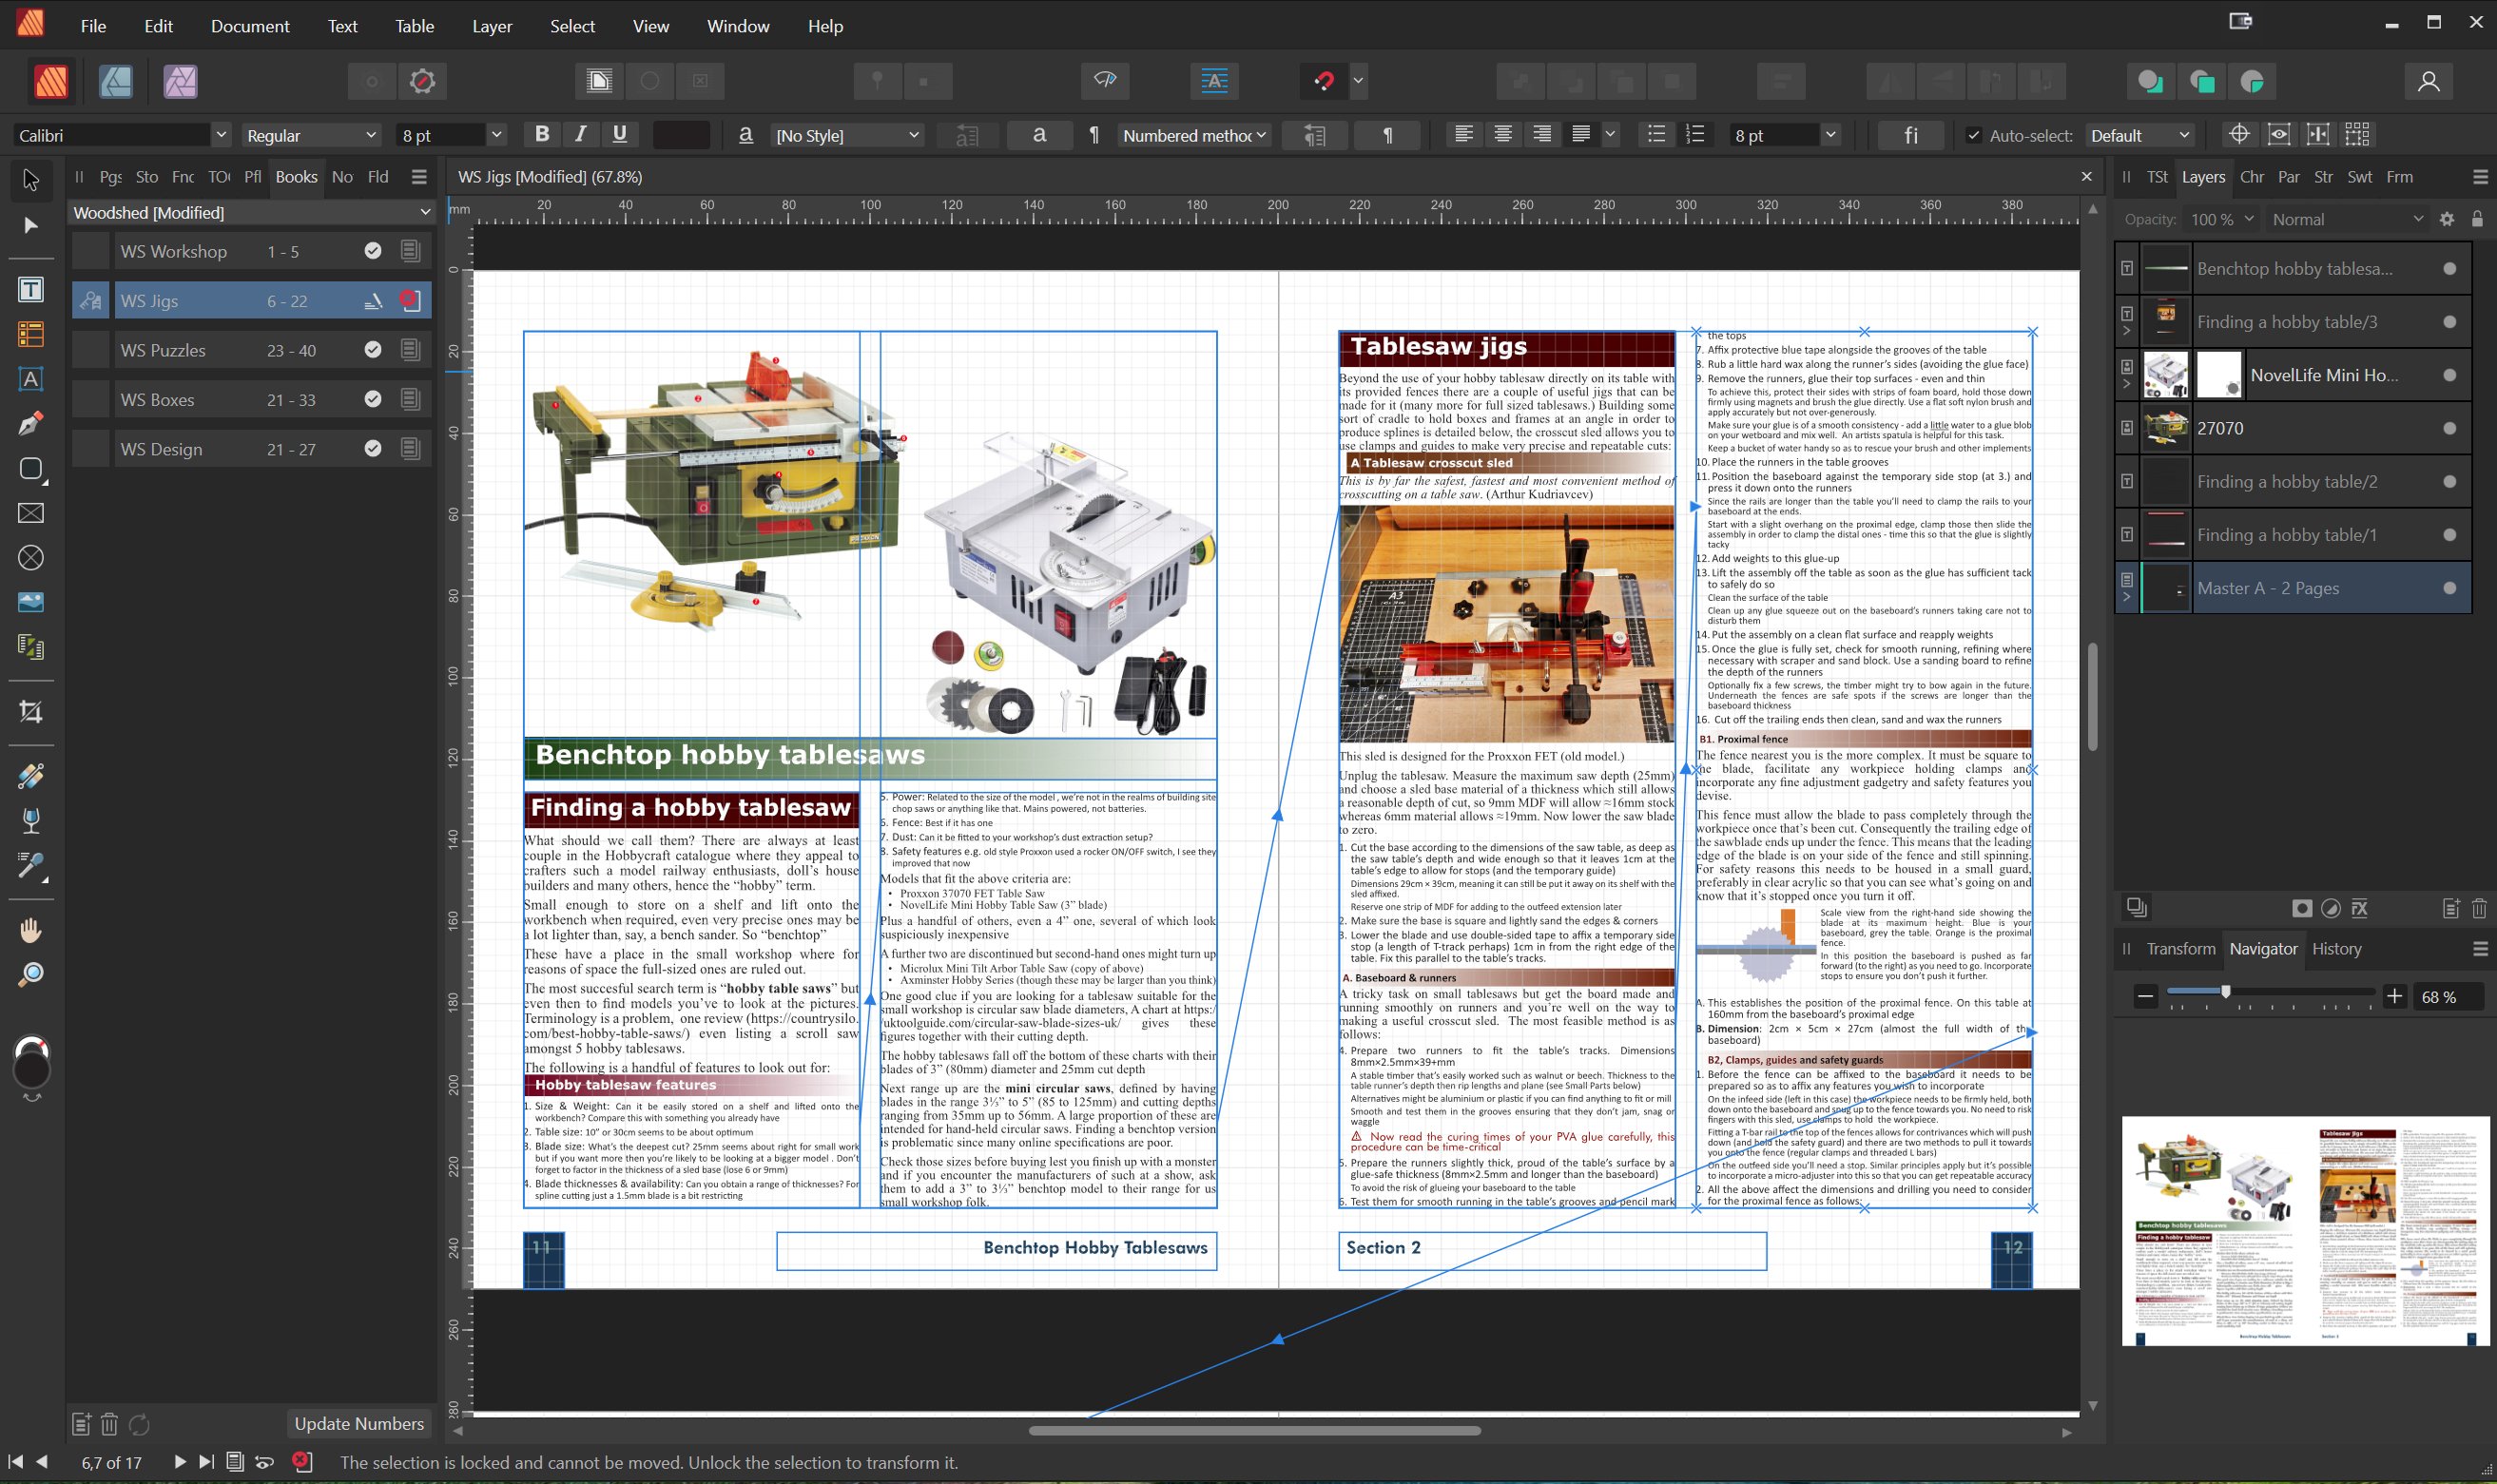
Task: Click the stroke/fill color selector circle
Action: (31, 1062)
